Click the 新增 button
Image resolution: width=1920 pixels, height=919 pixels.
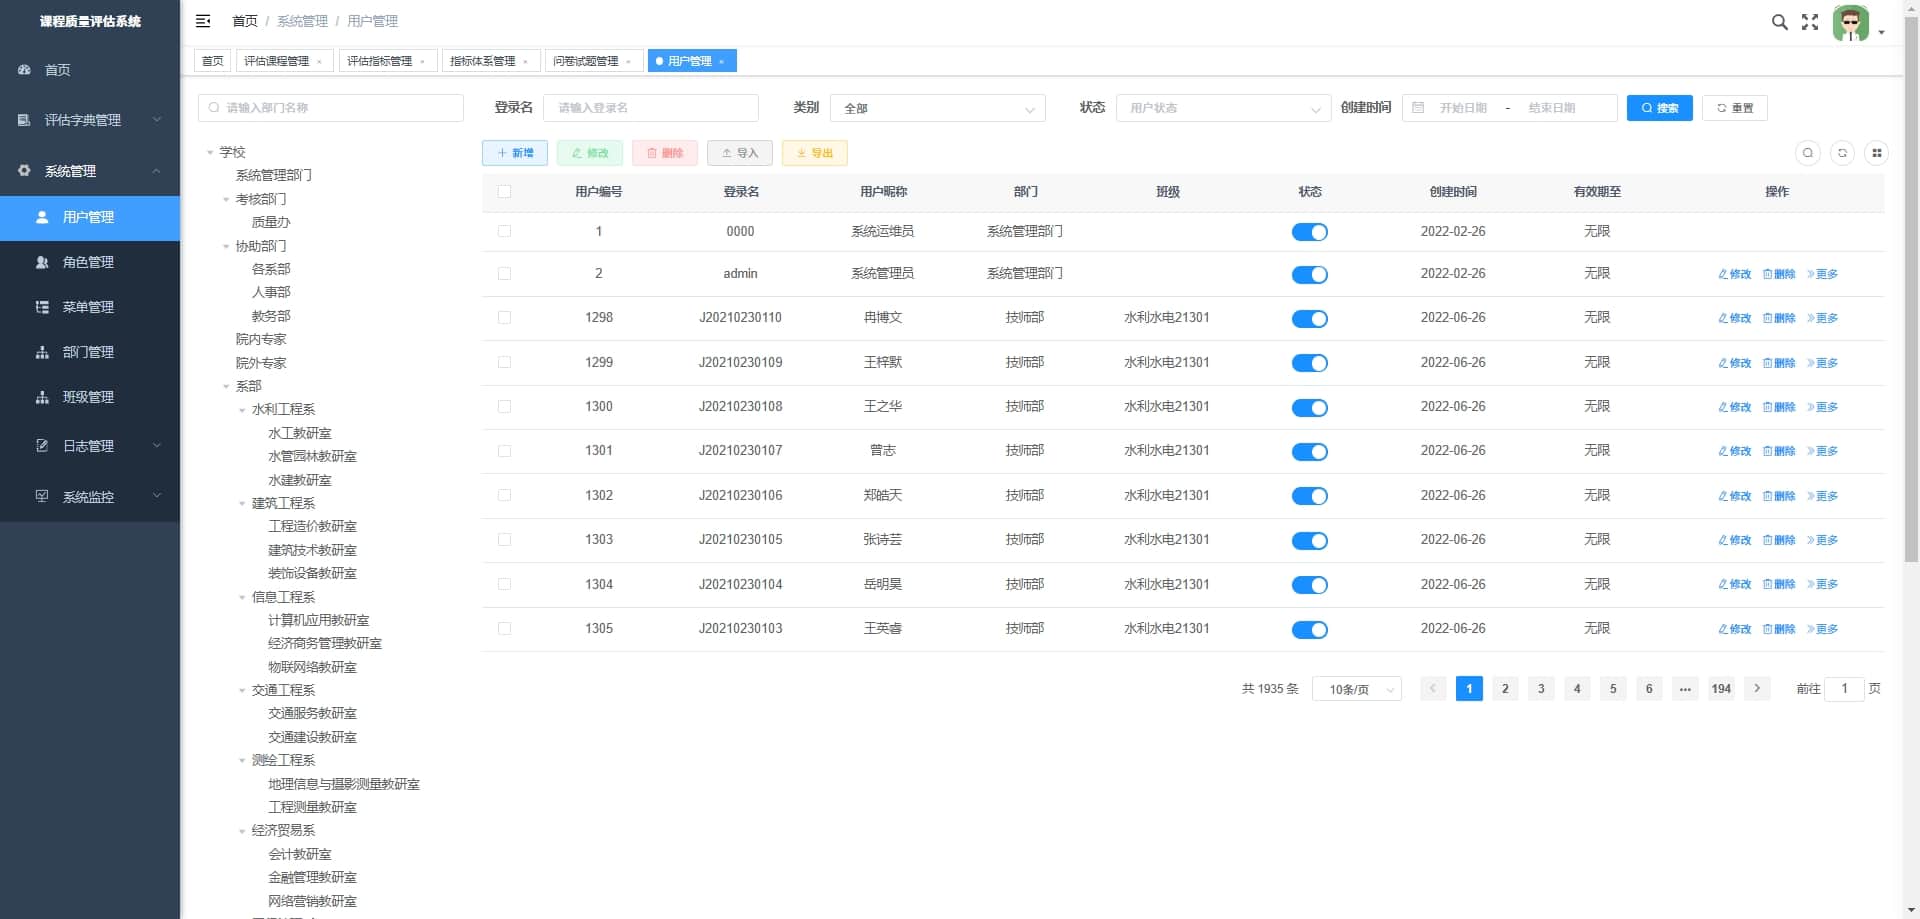[x=515, y=153]
